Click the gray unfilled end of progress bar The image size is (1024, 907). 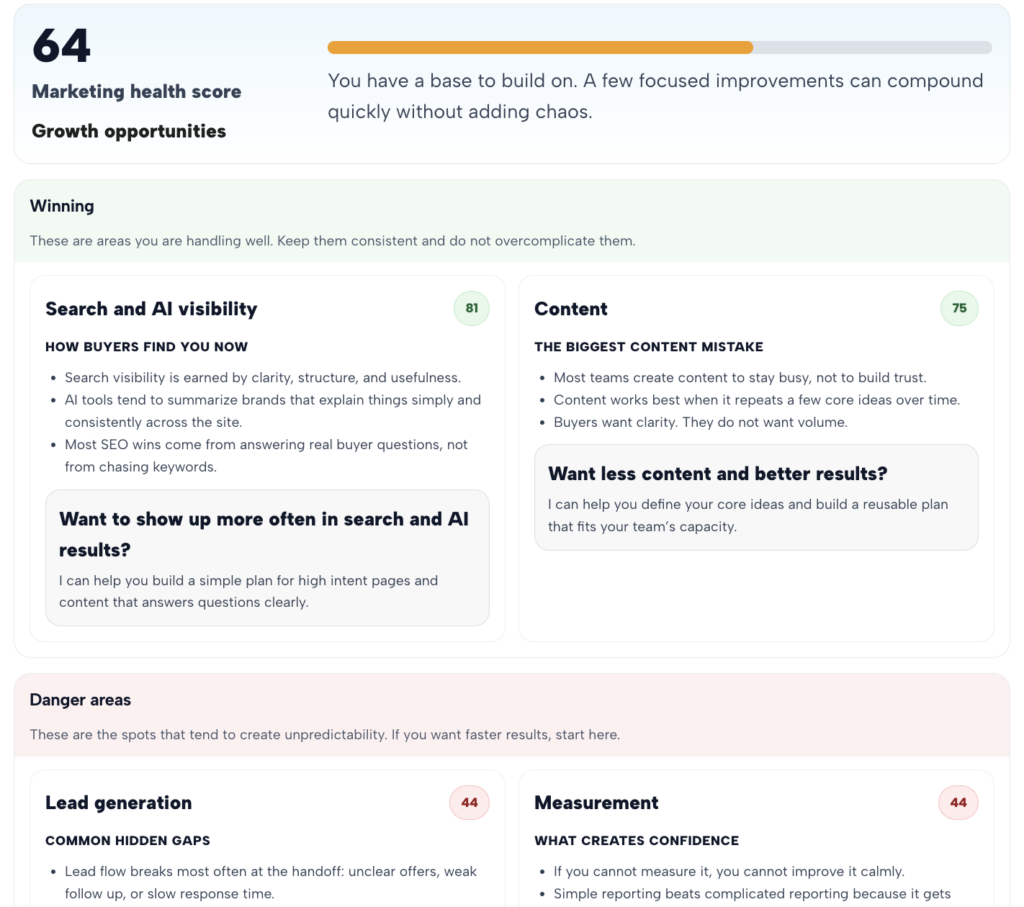click(872, 47)
